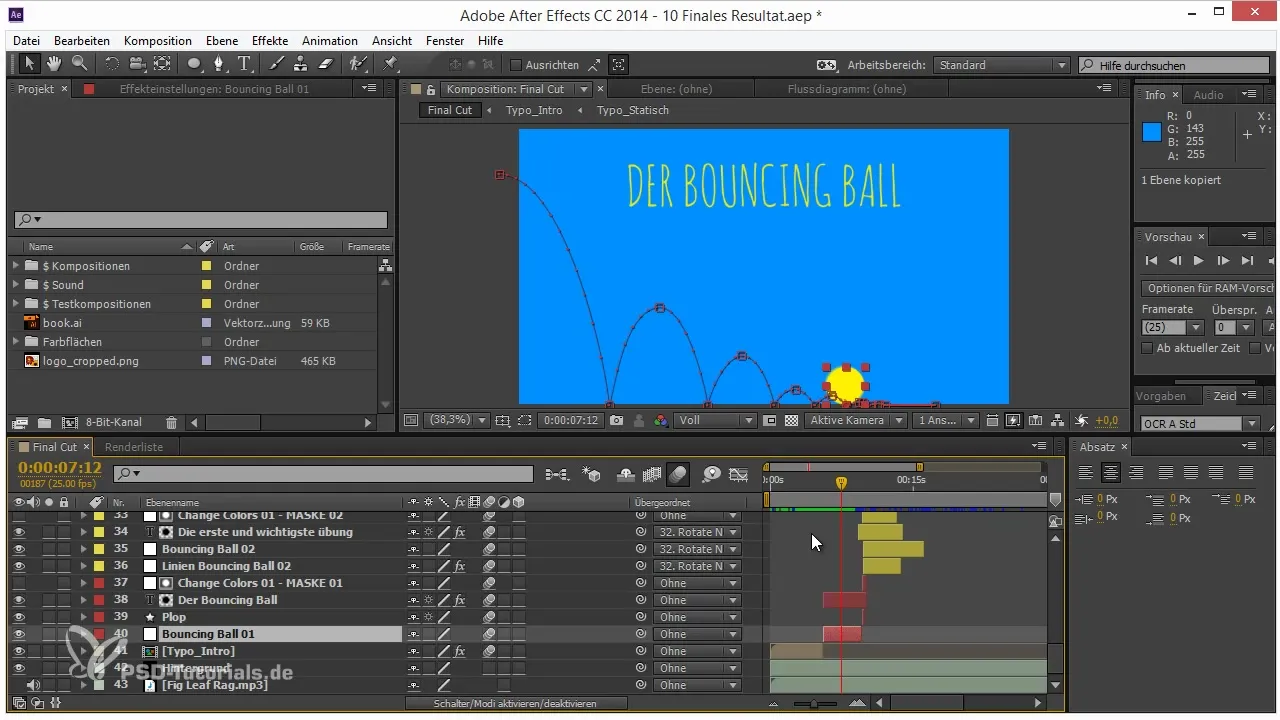Select the Pan Behind anchor point tool

coord(162,64)
